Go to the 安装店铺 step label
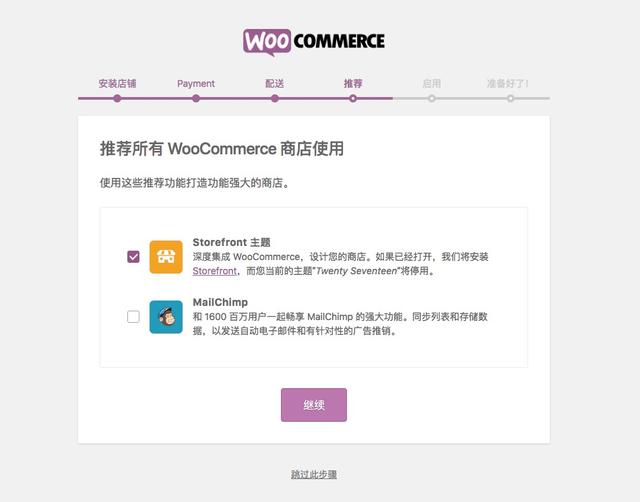 [x=117, y=84]
